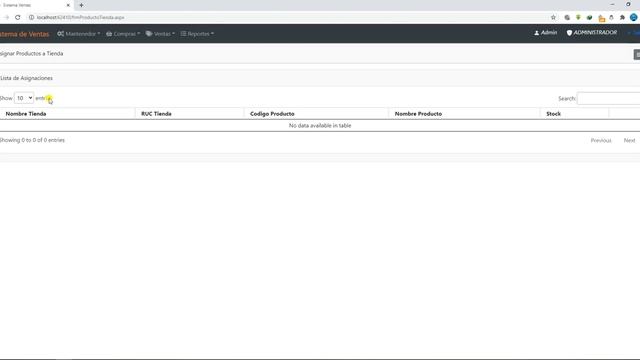The width and height of the screenshot is (640, 360).
Task: Click the ADMINISTRADOR role label
Action: click(596, 33)
